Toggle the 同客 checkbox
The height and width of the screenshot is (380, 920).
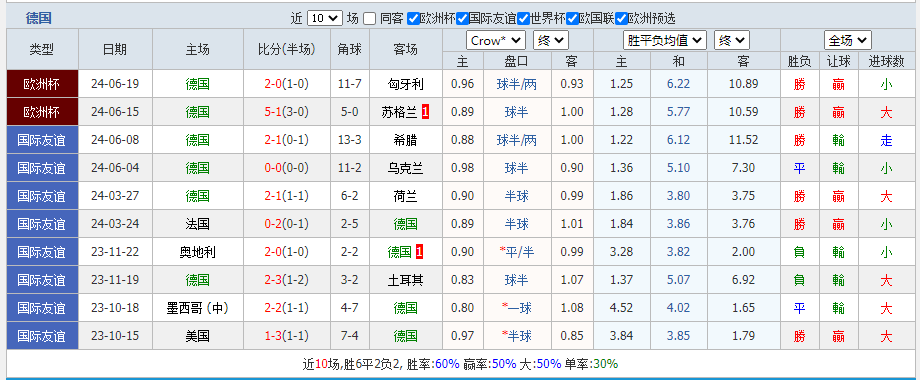pos(369,19)
